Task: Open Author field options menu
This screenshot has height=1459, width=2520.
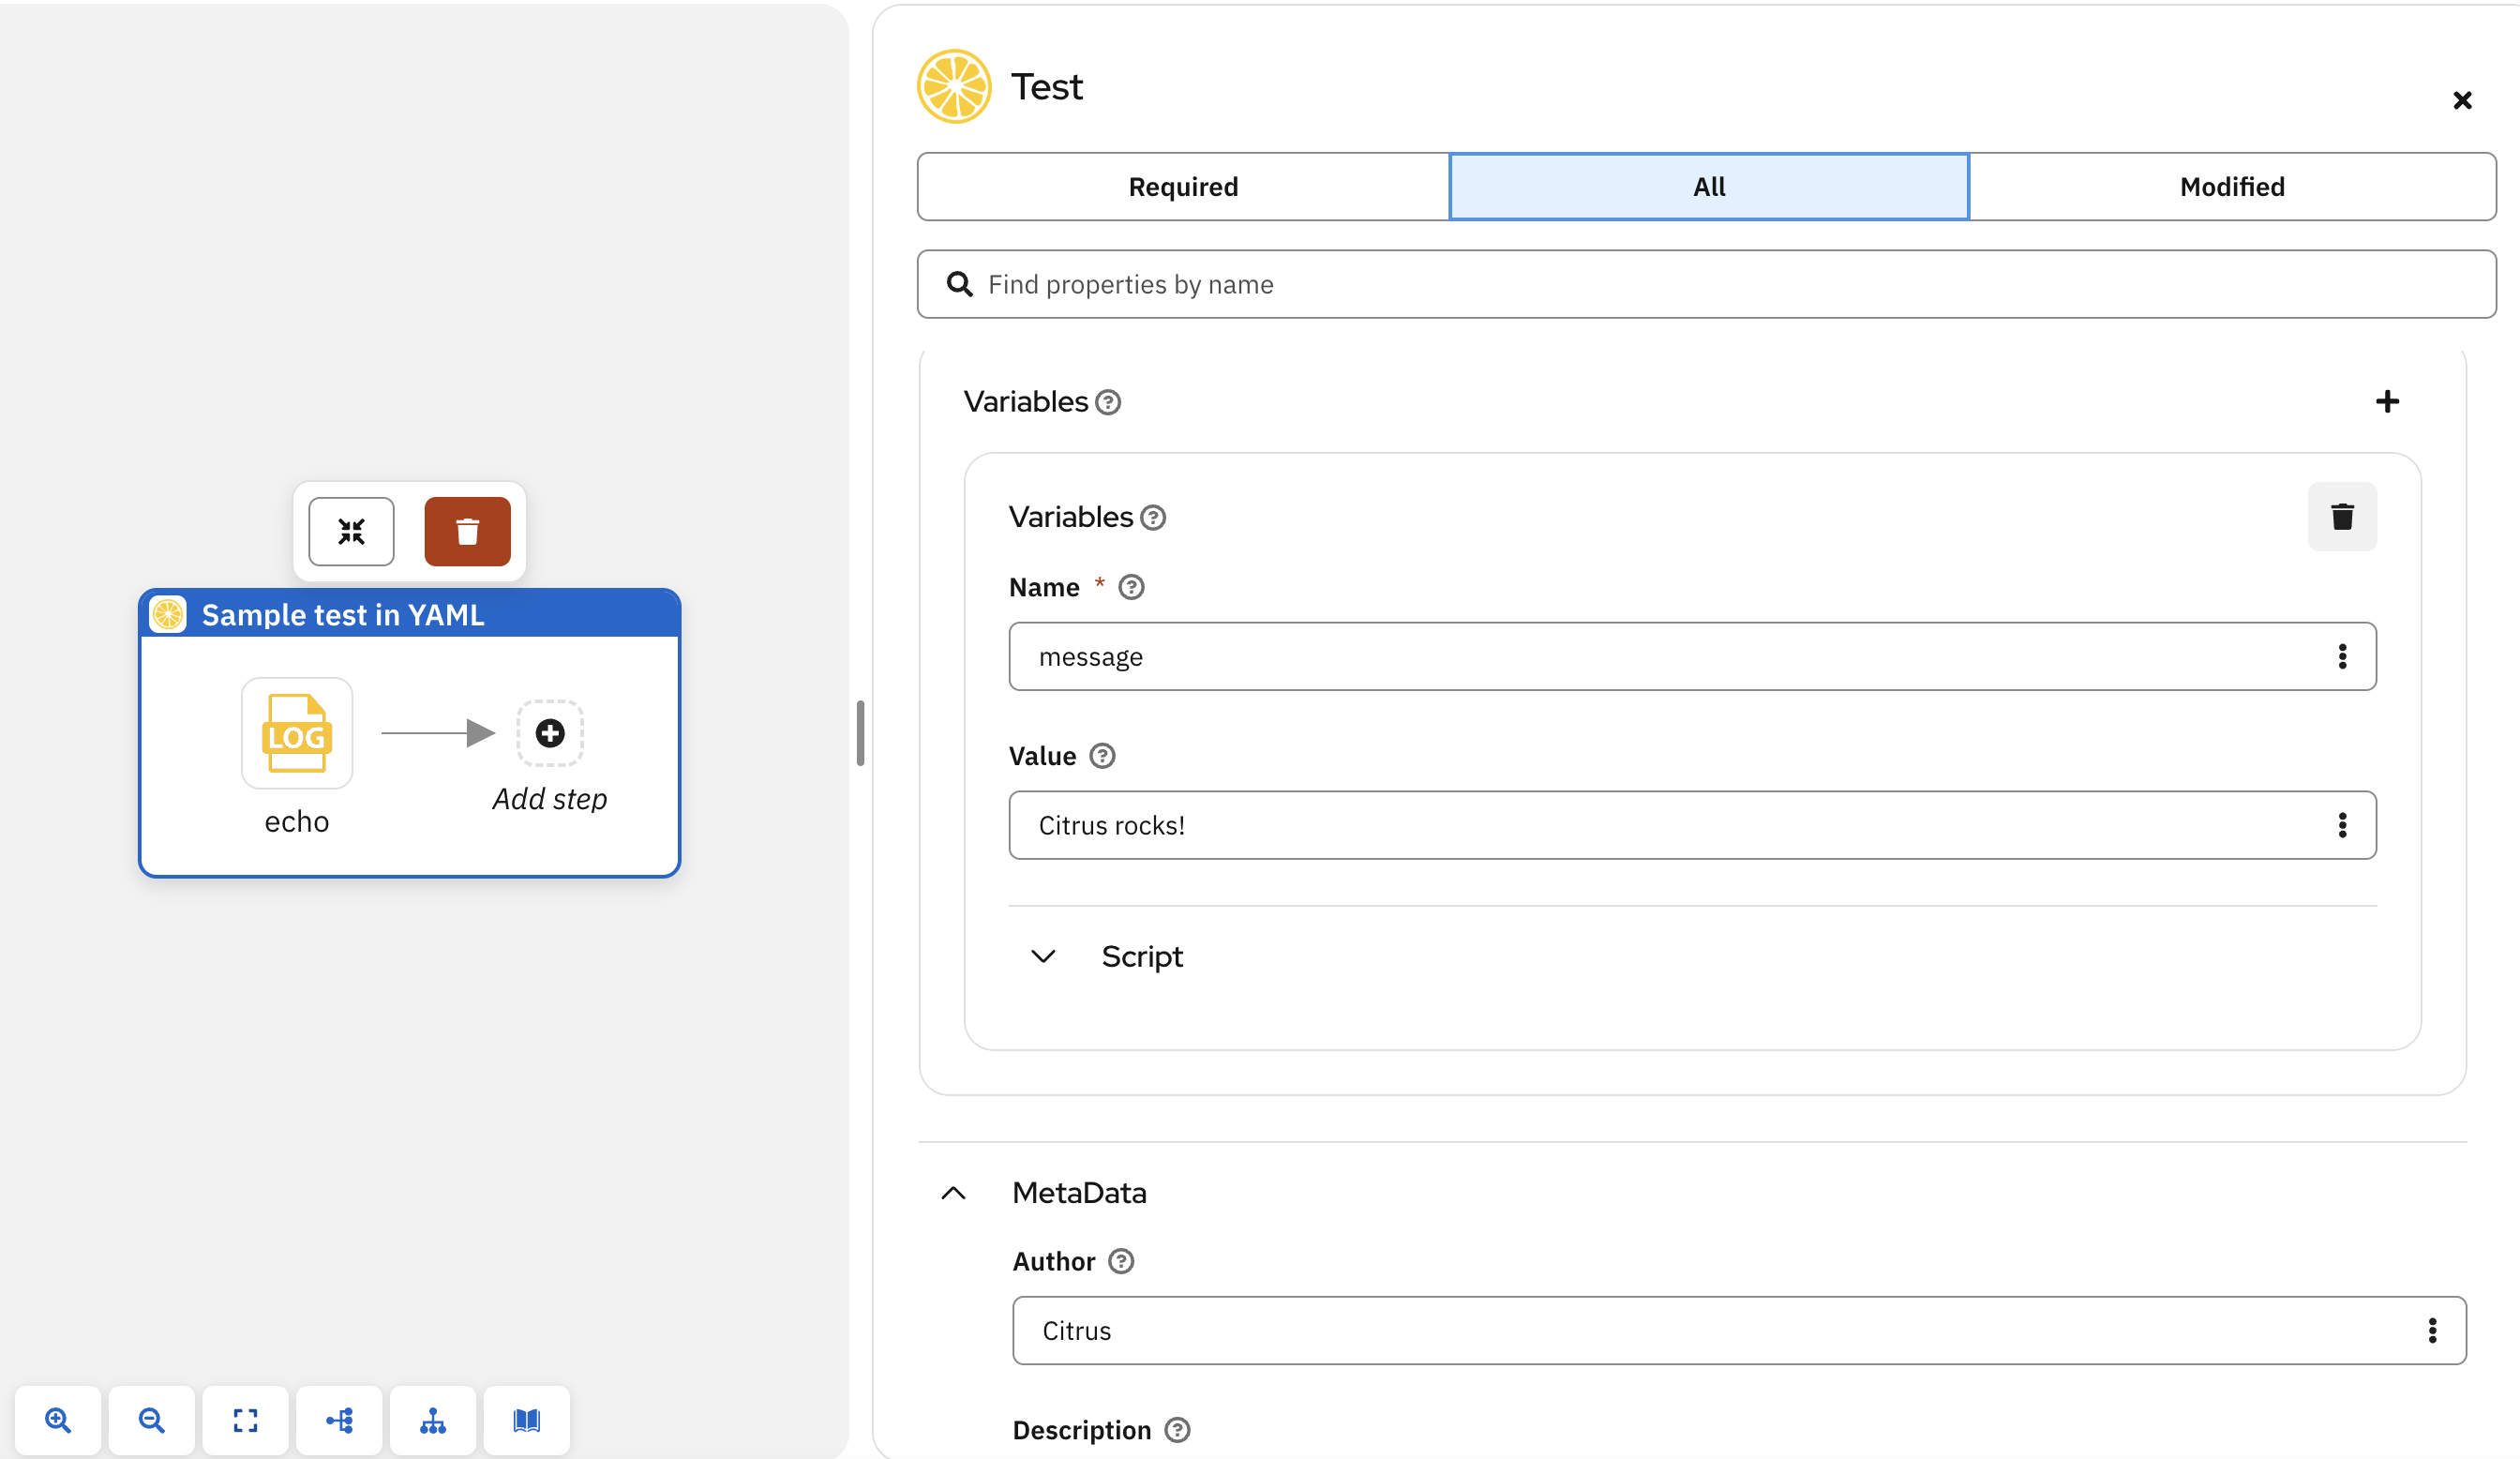Action: tap(2432, 1330)
